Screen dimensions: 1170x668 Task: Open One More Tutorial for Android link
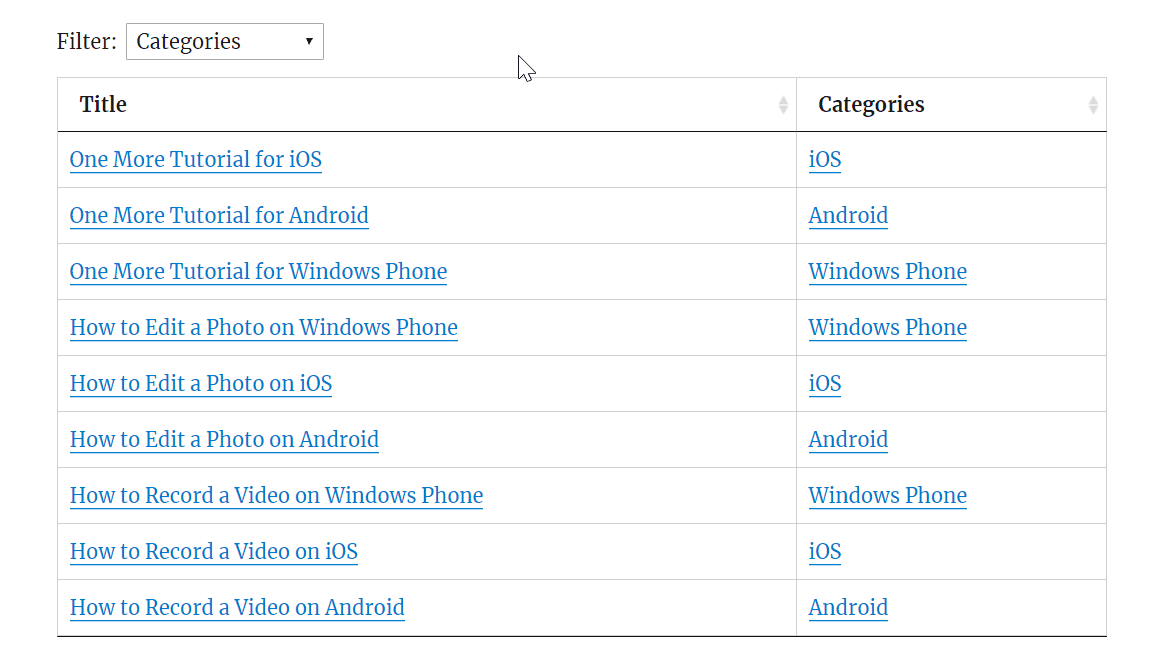click(219, 216)
